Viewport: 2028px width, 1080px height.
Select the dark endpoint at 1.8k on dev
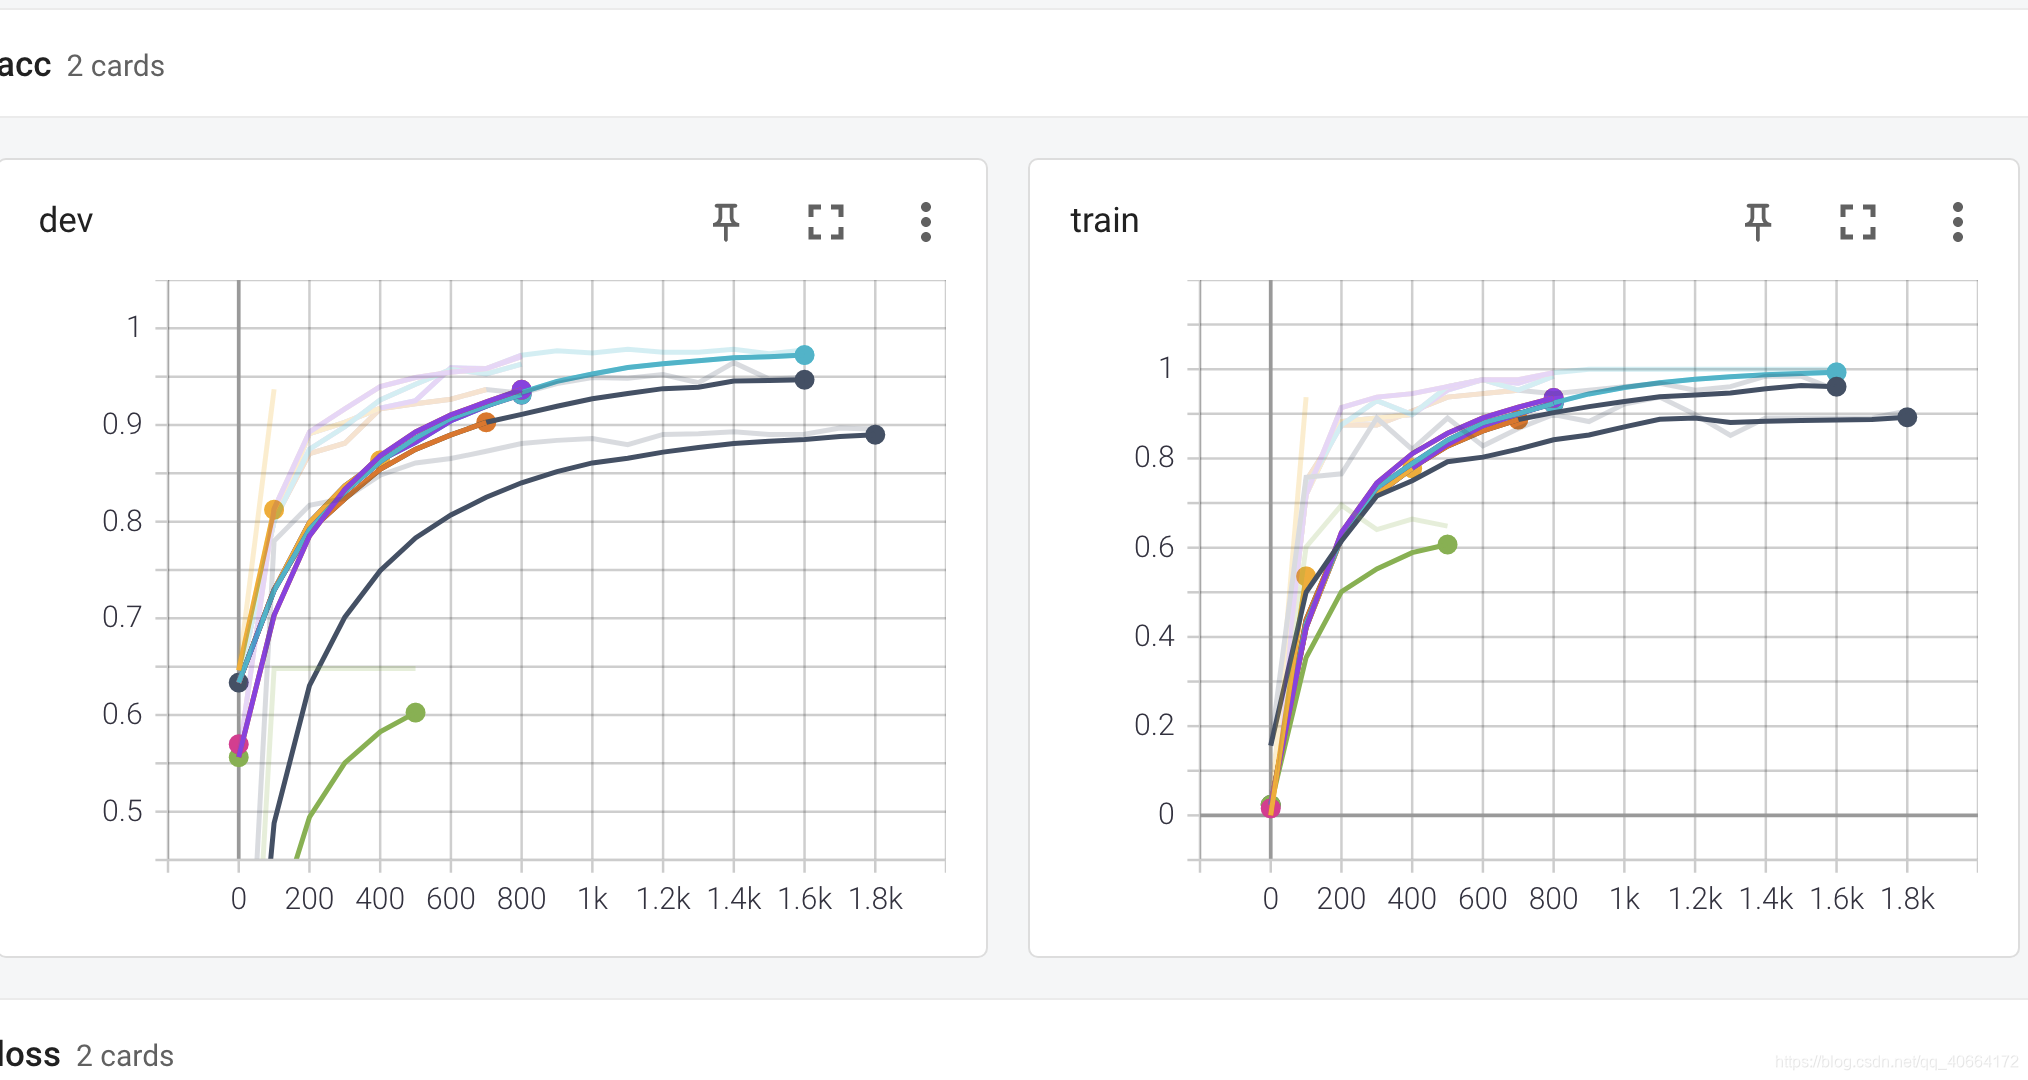875,435
